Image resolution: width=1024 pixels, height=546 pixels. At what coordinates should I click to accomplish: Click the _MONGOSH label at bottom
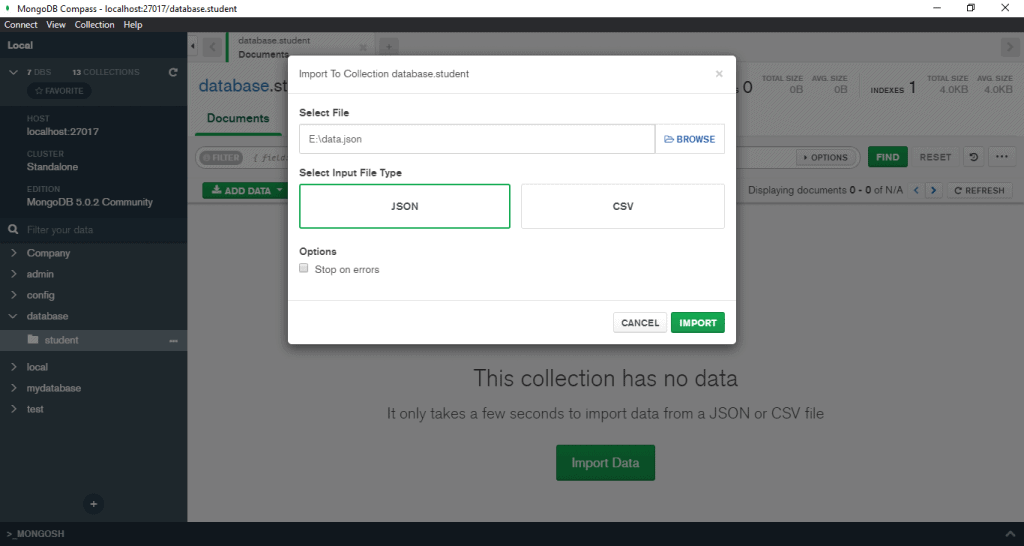(x=37, y=534)
